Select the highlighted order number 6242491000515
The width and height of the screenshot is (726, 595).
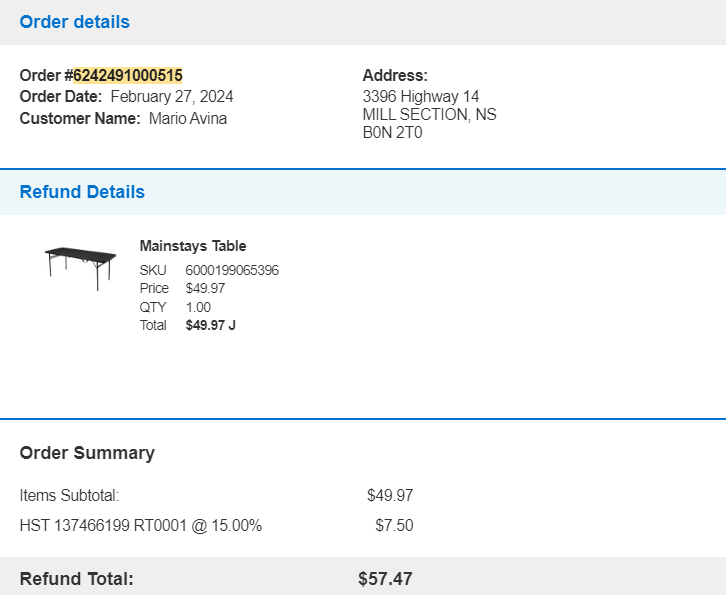128,75
